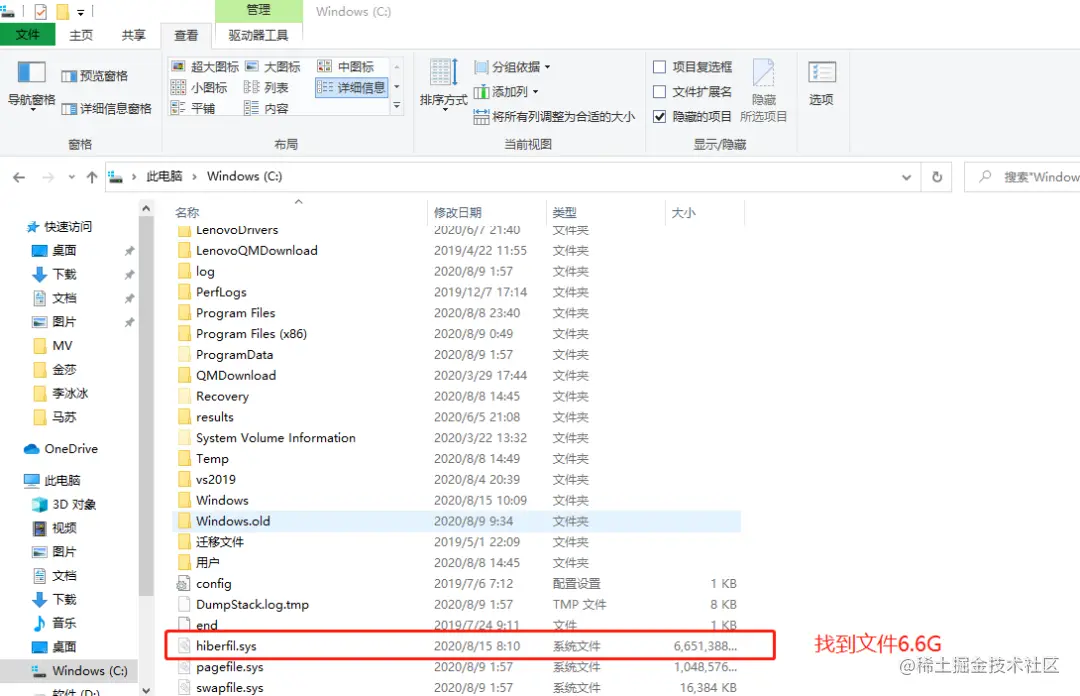Switch to 超大图标 view mode
Viewport: 1080px width, 696px height.
(207, 66)
